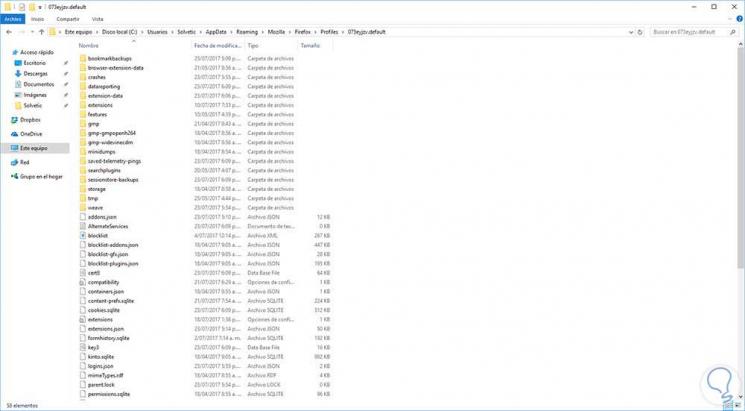The image size is (745, 411).
Task: Open Descargas in the sidebar
Action: click(x=35, y=74)
